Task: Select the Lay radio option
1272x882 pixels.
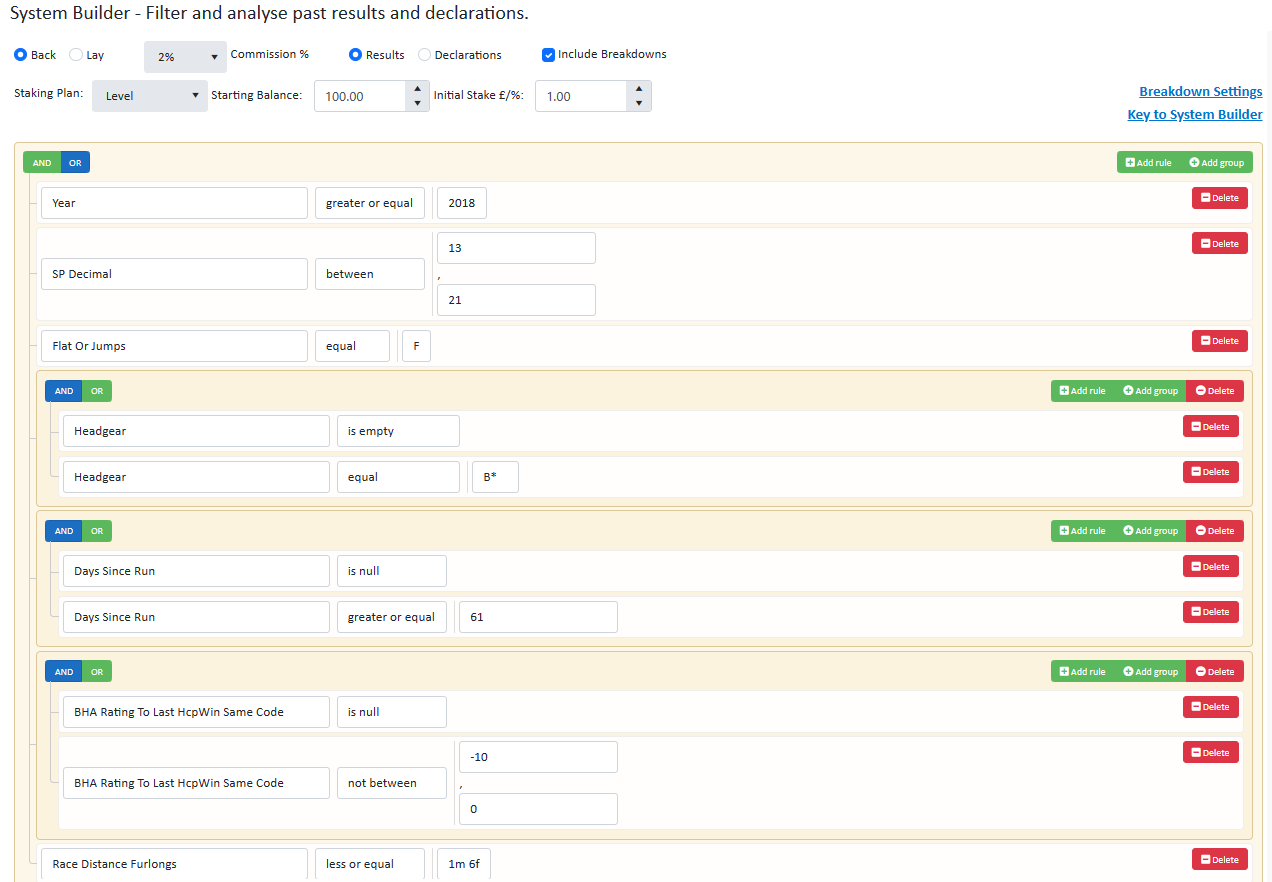Action: 76,55
